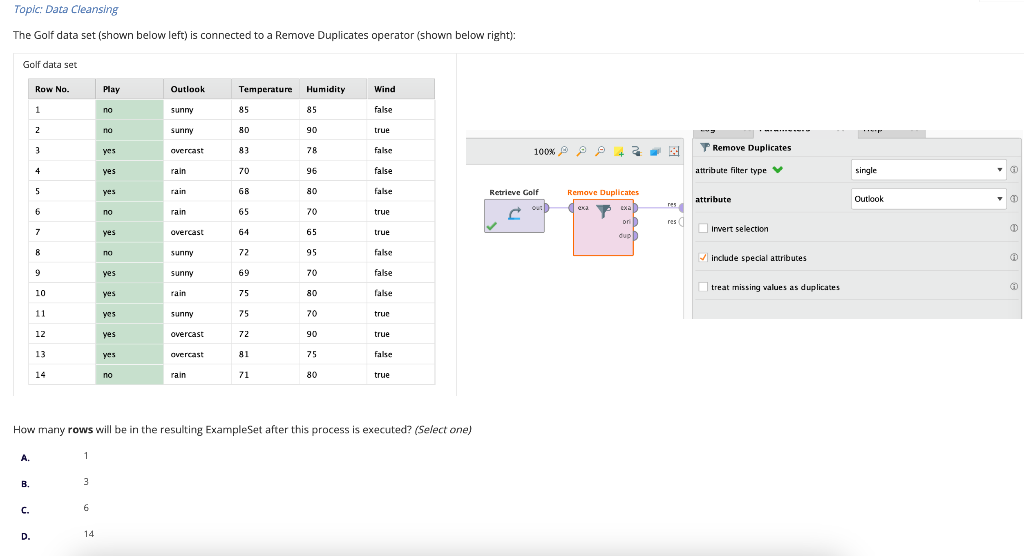Select the Retrieve Golf operator box
This screenshot has height=556, width=1024.
[x=514, y=216]
